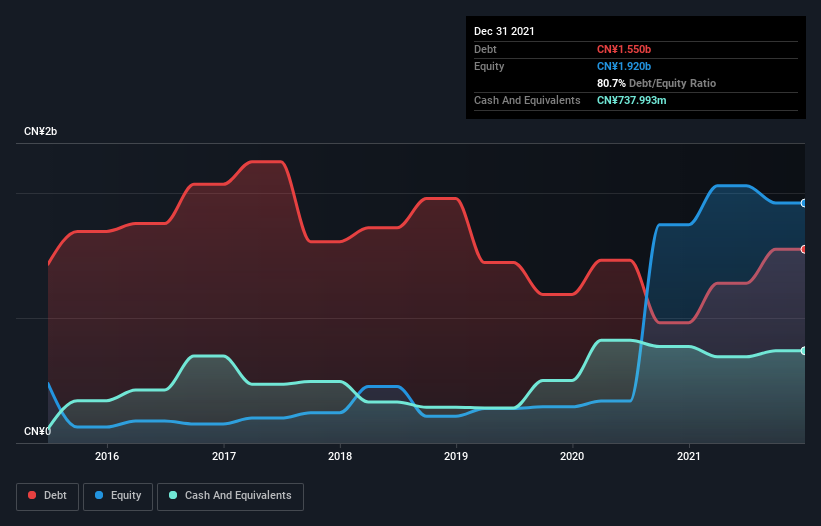The height and width of the screenshot is (526, 821).
Task: Click the 2017 x-axis label
Action: point(224,456)
